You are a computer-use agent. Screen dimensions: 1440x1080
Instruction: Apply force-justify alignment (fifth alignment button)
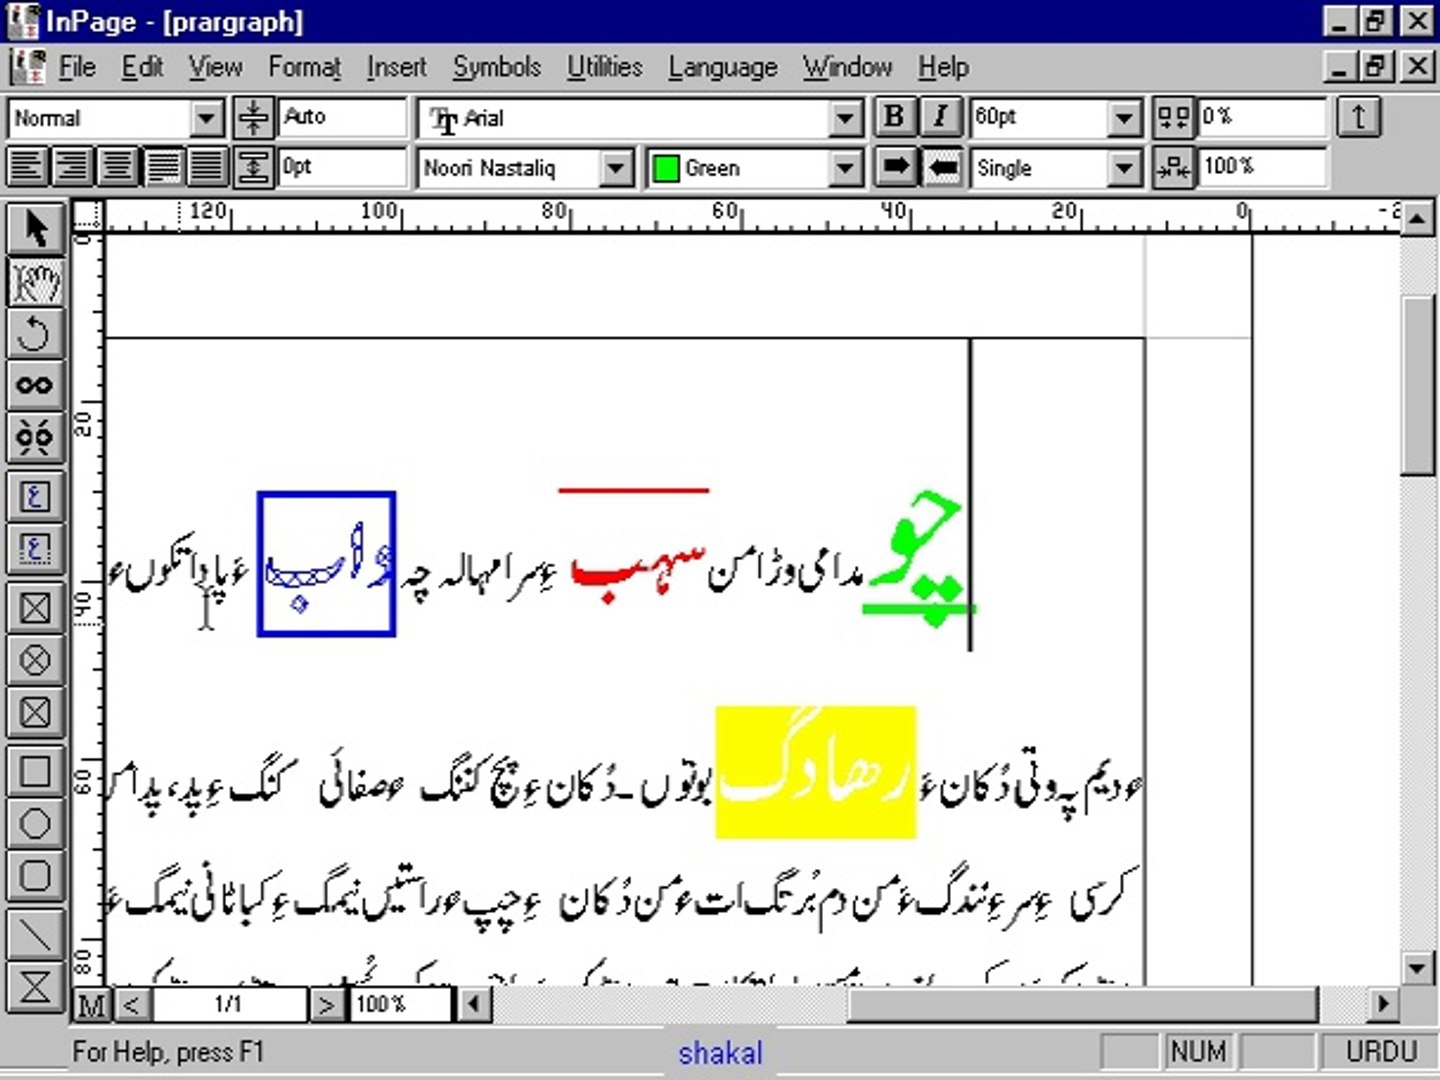[206, 167]
